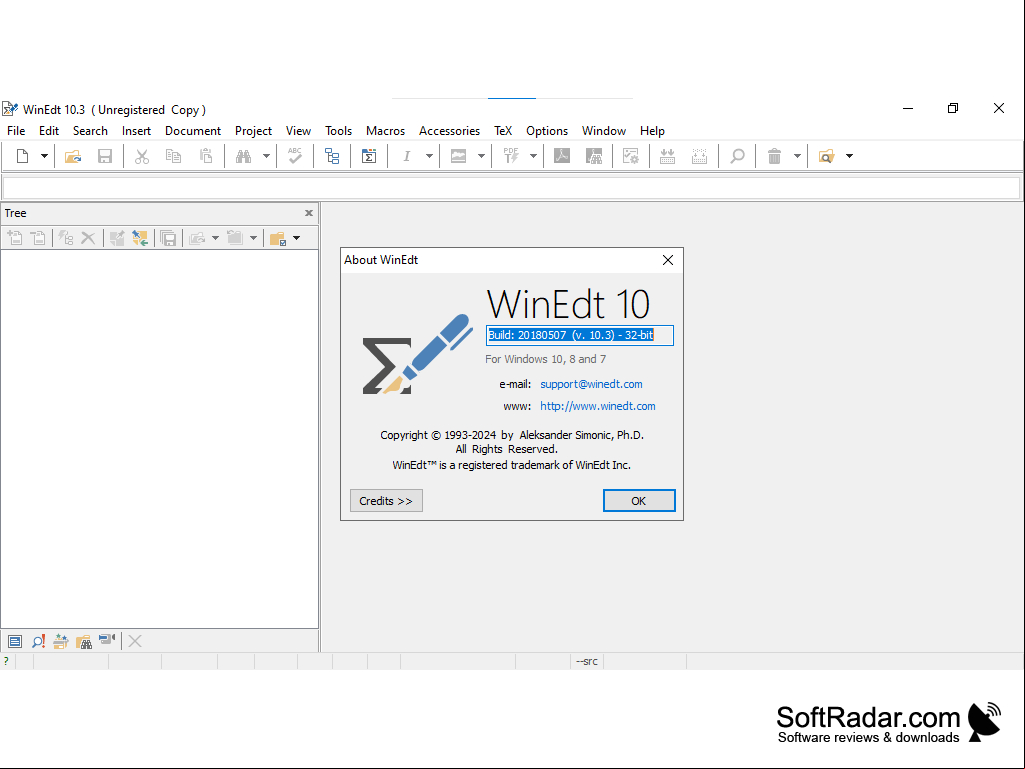Click the folder binoculars icon below Tree panel
Viewport: 1025px width, 769px height.
(x=84, y=641)
